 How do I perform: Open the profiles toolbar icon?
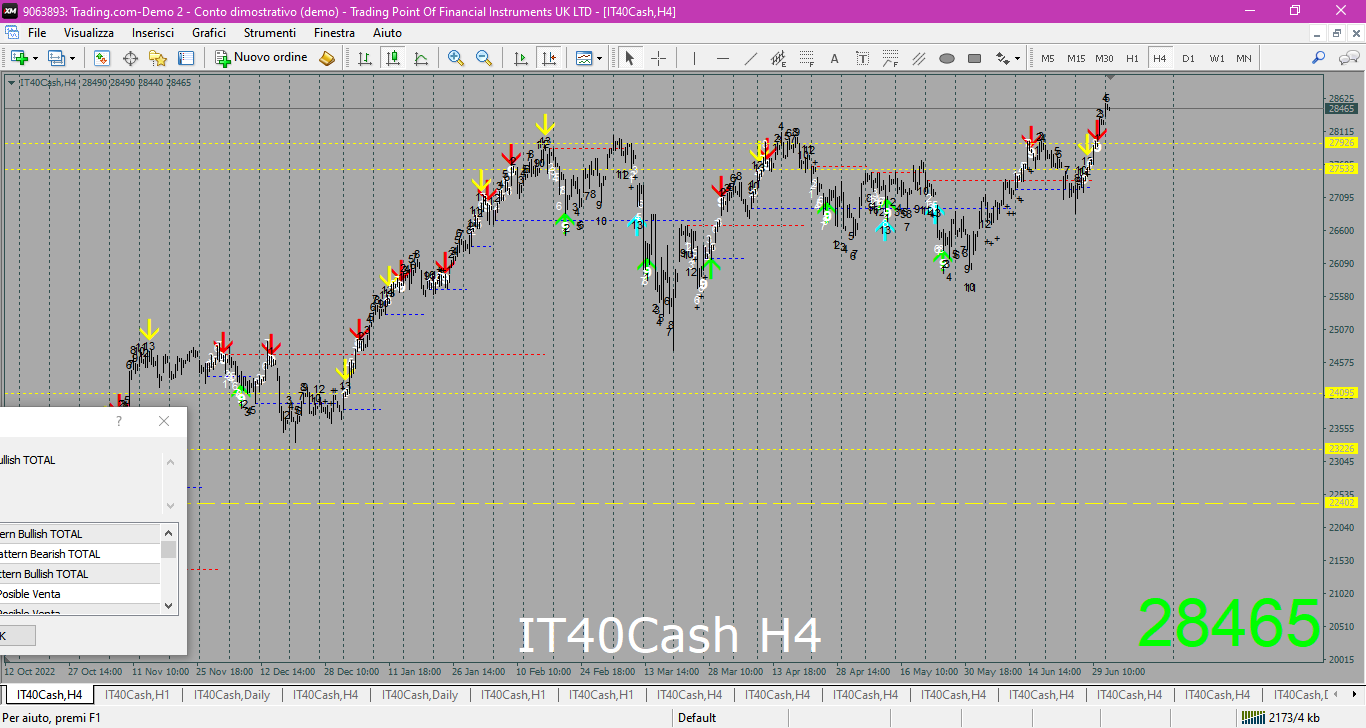point(56,58)
